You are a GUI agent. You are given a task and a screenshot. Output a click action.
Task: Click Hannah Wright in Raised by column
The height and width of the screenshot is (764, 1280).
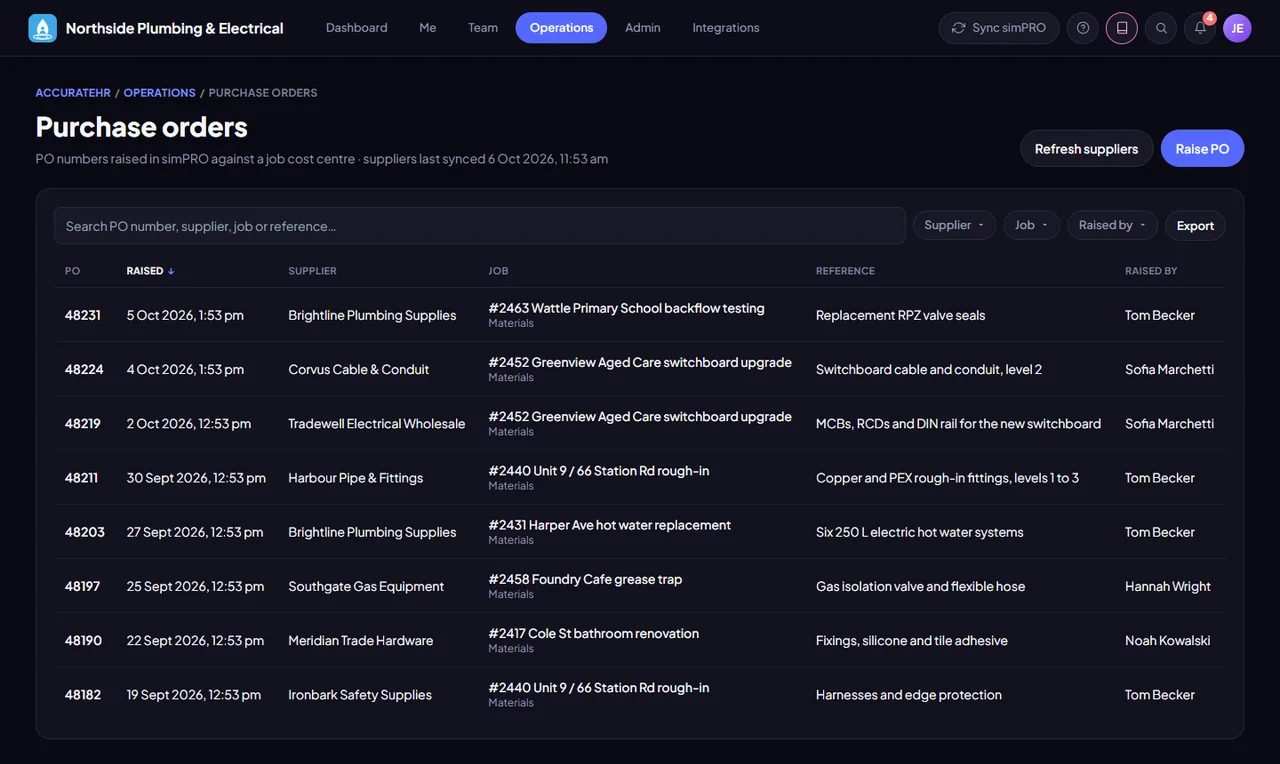click(1167, 586)
